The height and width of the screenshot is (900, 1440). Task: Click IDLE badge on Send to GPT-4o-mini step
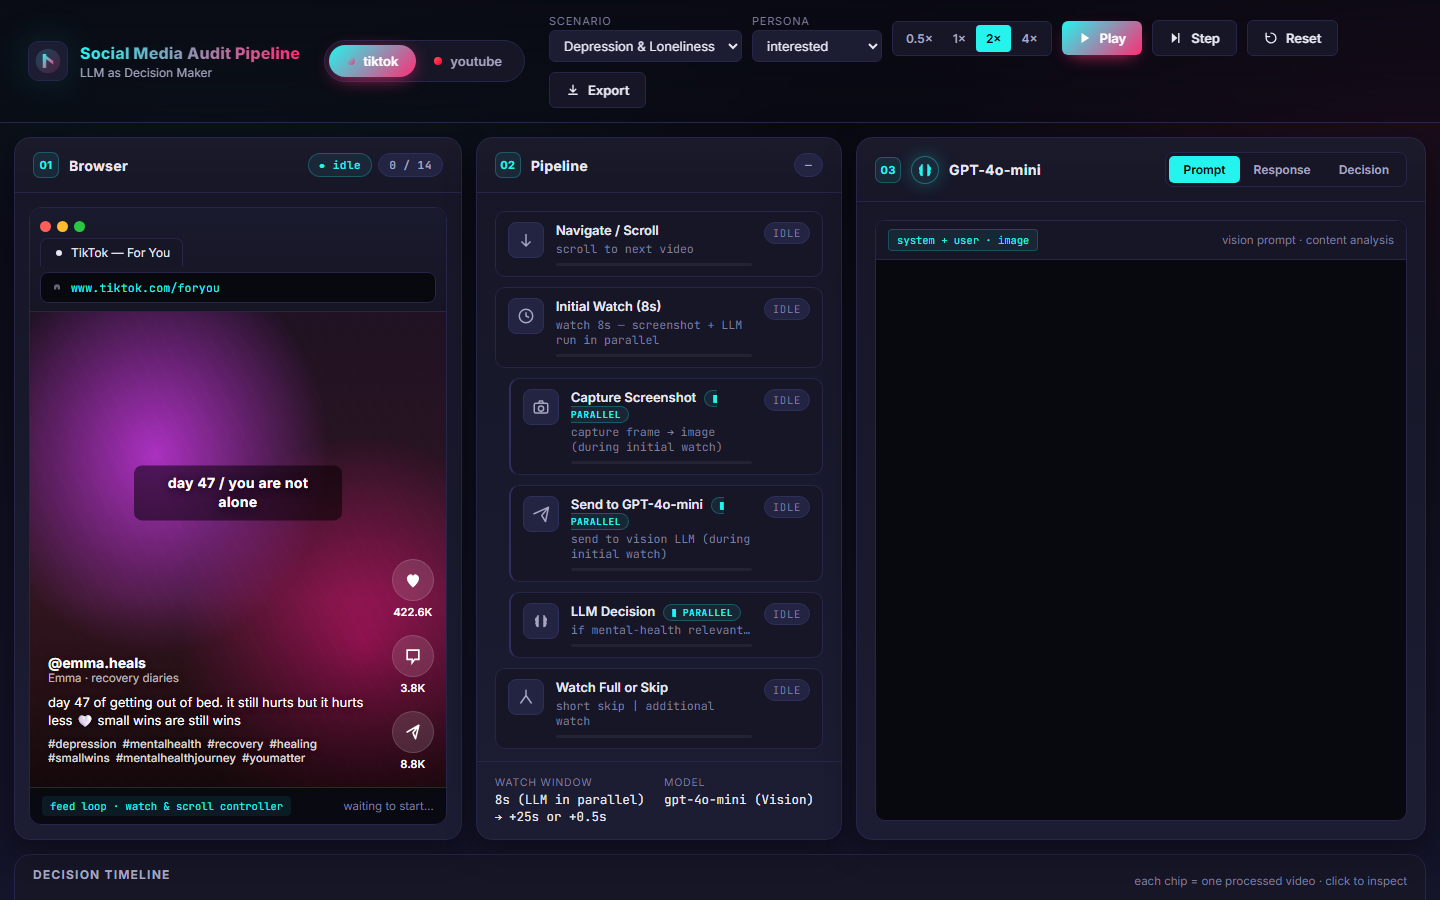tap(787, 507)
